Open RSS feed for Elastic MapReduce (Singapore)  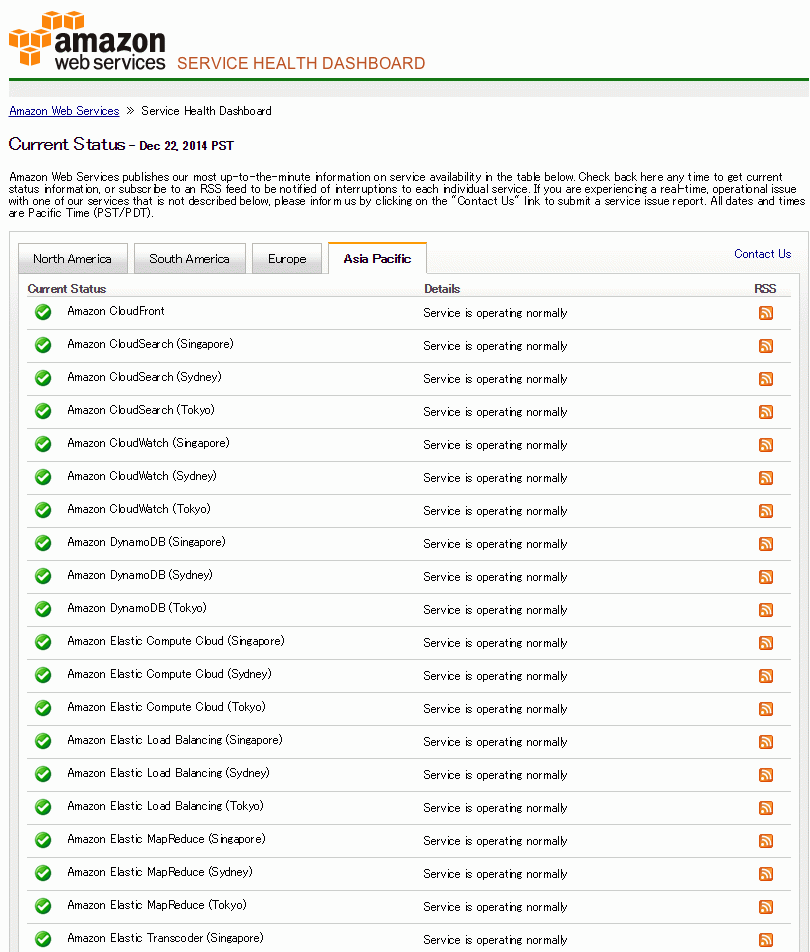tap(766, 841)
